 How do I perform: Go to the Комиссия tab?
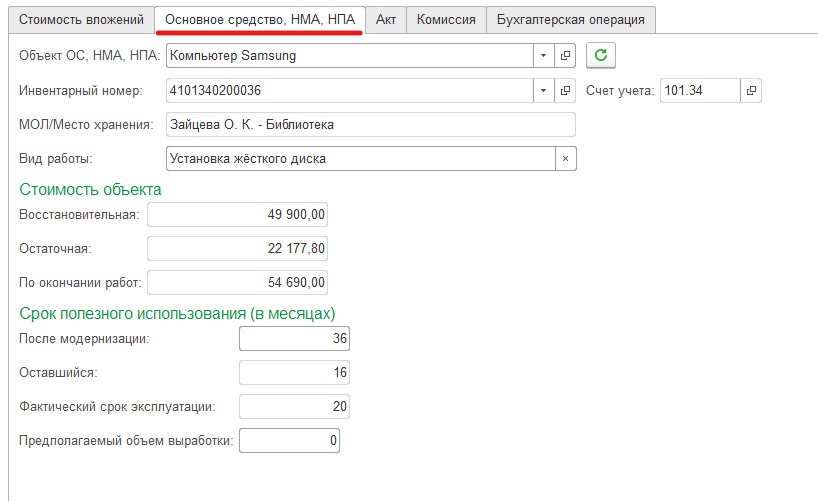446,19
